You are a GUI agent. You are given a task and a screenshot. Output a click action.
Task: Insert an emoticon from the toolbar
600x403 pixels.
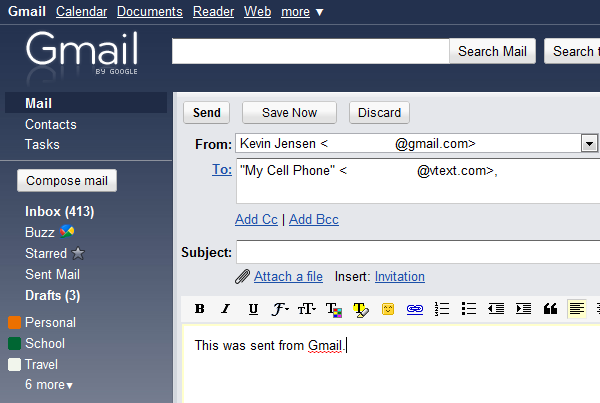388,309
